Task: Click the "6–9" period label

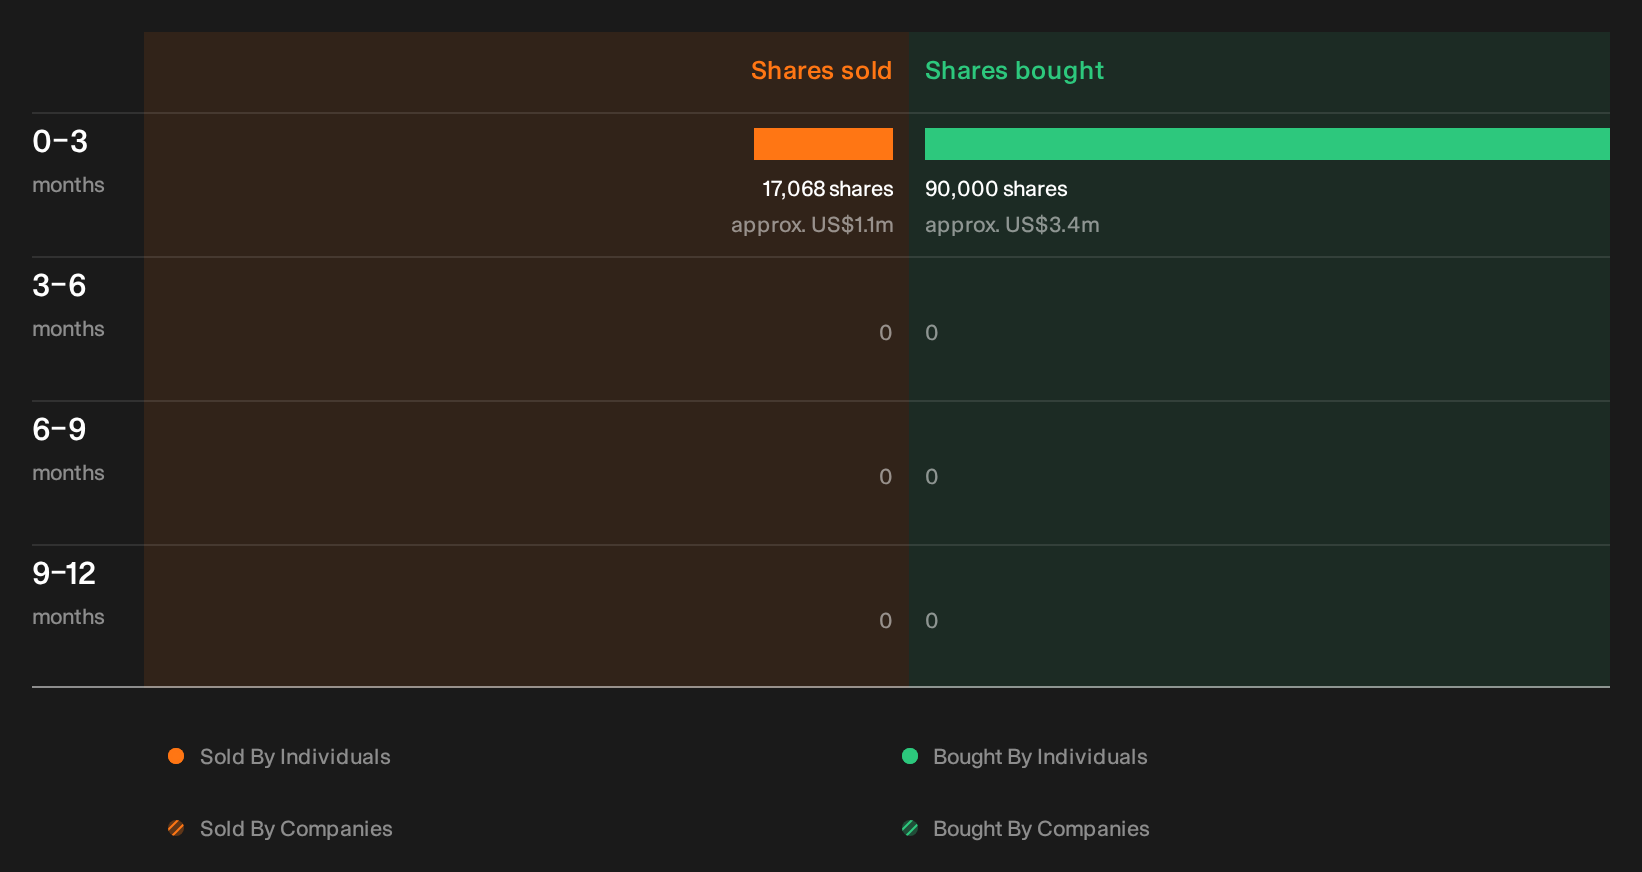Action: (x=59, y=430)
